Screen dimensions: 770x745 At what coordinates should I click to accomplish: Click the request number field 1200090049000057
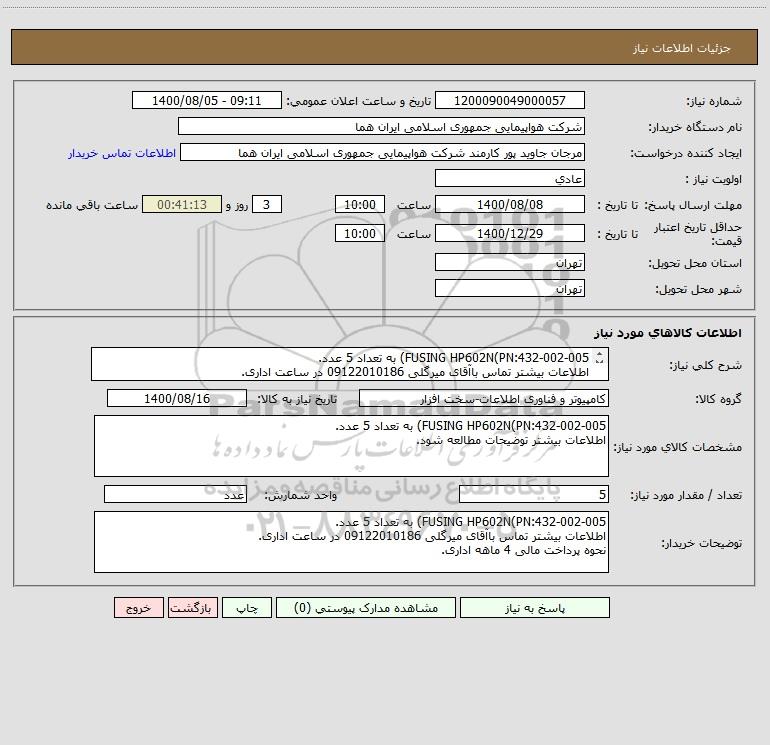(x=510, y=100)
